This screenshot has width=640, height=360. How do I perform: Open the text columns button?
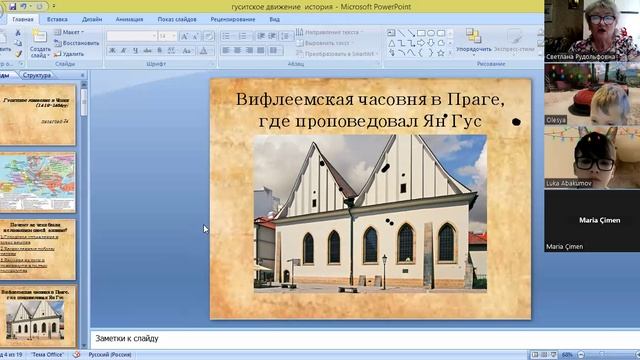pyautogui.click(x=276, y=50)
